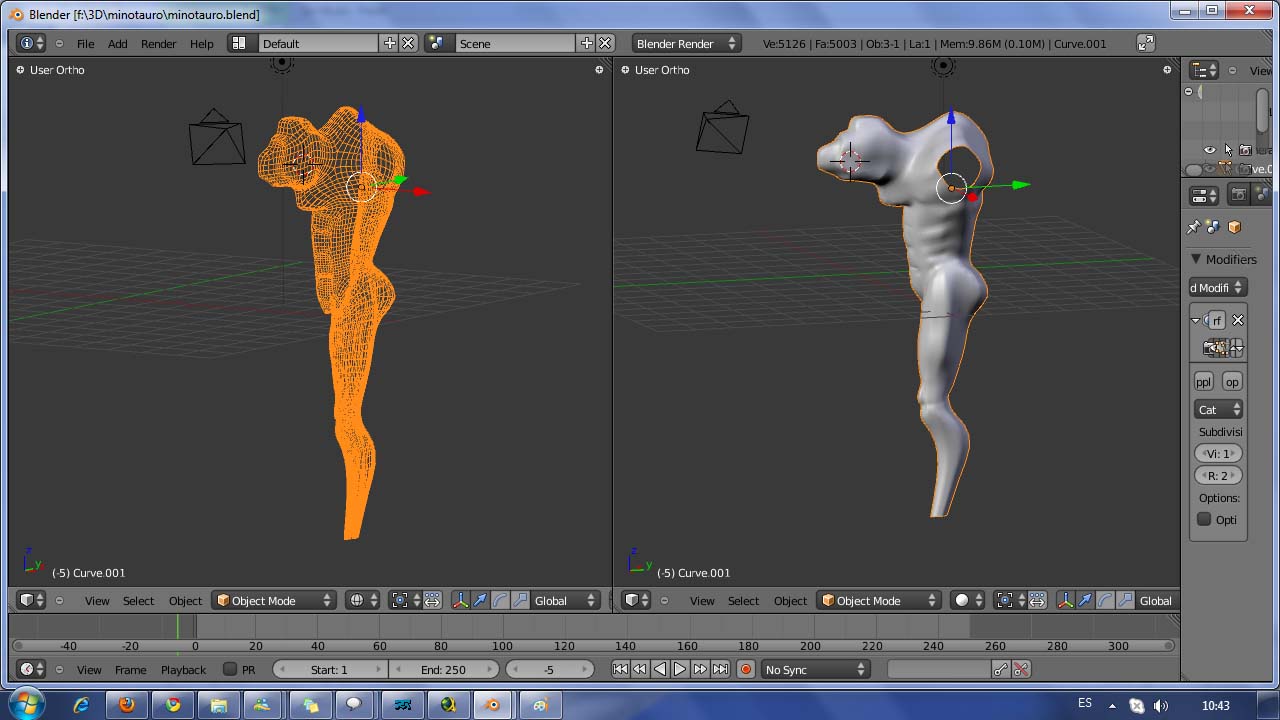Screen dimensions: 1280x720
Task: Open the Playback menu in timeline
Action: click(183, 670)
